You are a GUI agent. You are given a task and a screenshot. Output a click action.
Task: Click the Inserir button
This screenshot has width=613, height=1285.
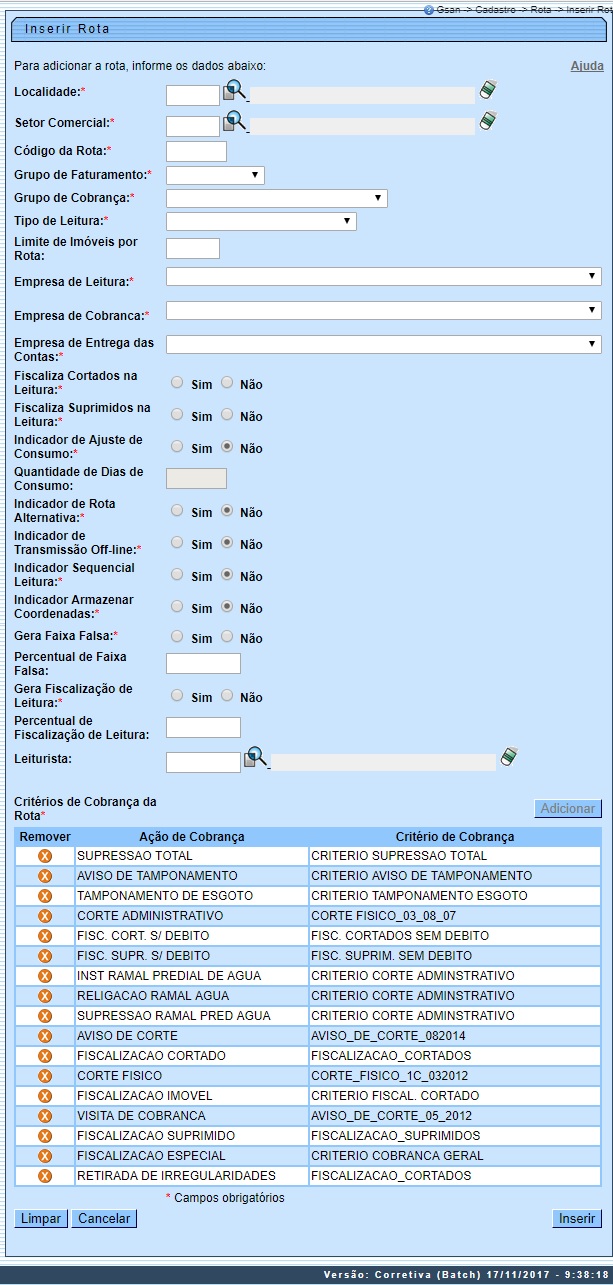[577, 1218]
